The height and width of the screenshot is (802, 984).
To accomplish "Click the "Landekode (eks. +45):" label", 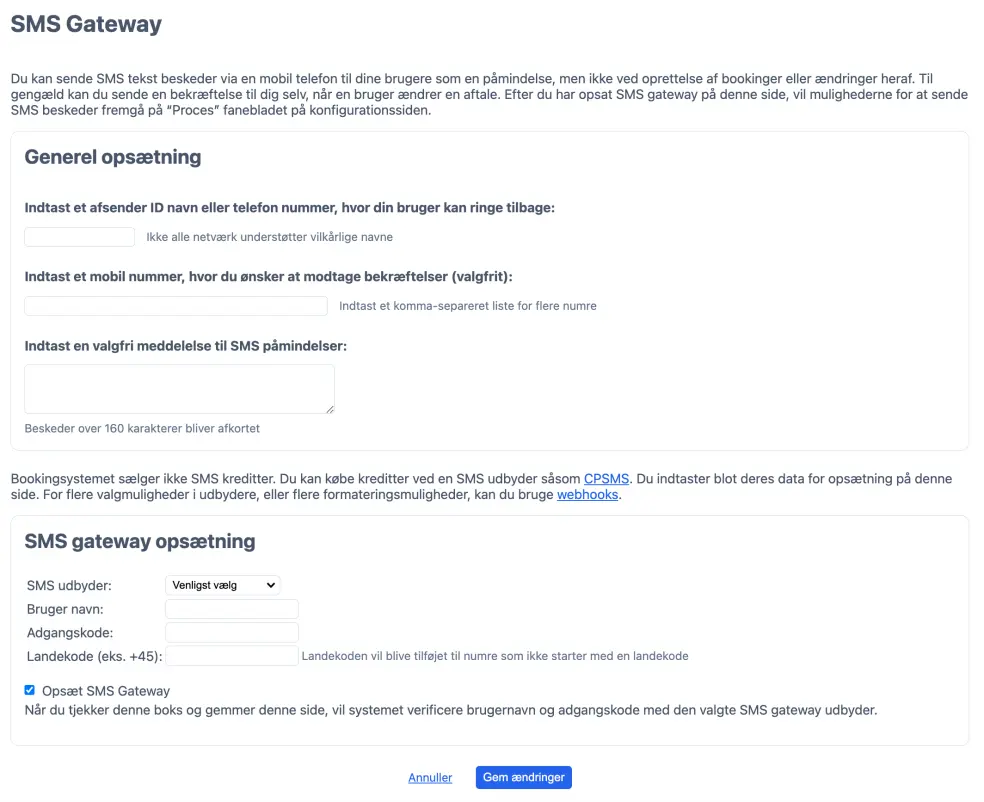I will point(95,656).
